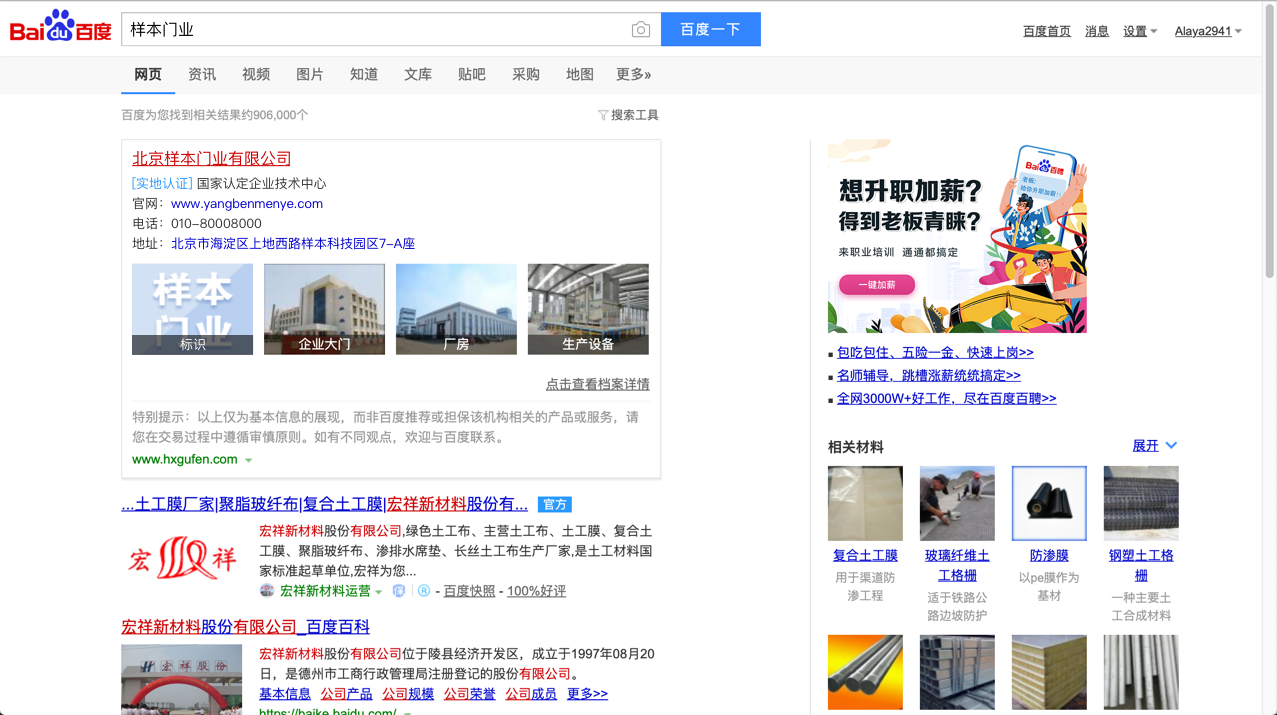Click the shield verification icon in result
Screen dimensions: 1277x715
(x=399, y=591)
